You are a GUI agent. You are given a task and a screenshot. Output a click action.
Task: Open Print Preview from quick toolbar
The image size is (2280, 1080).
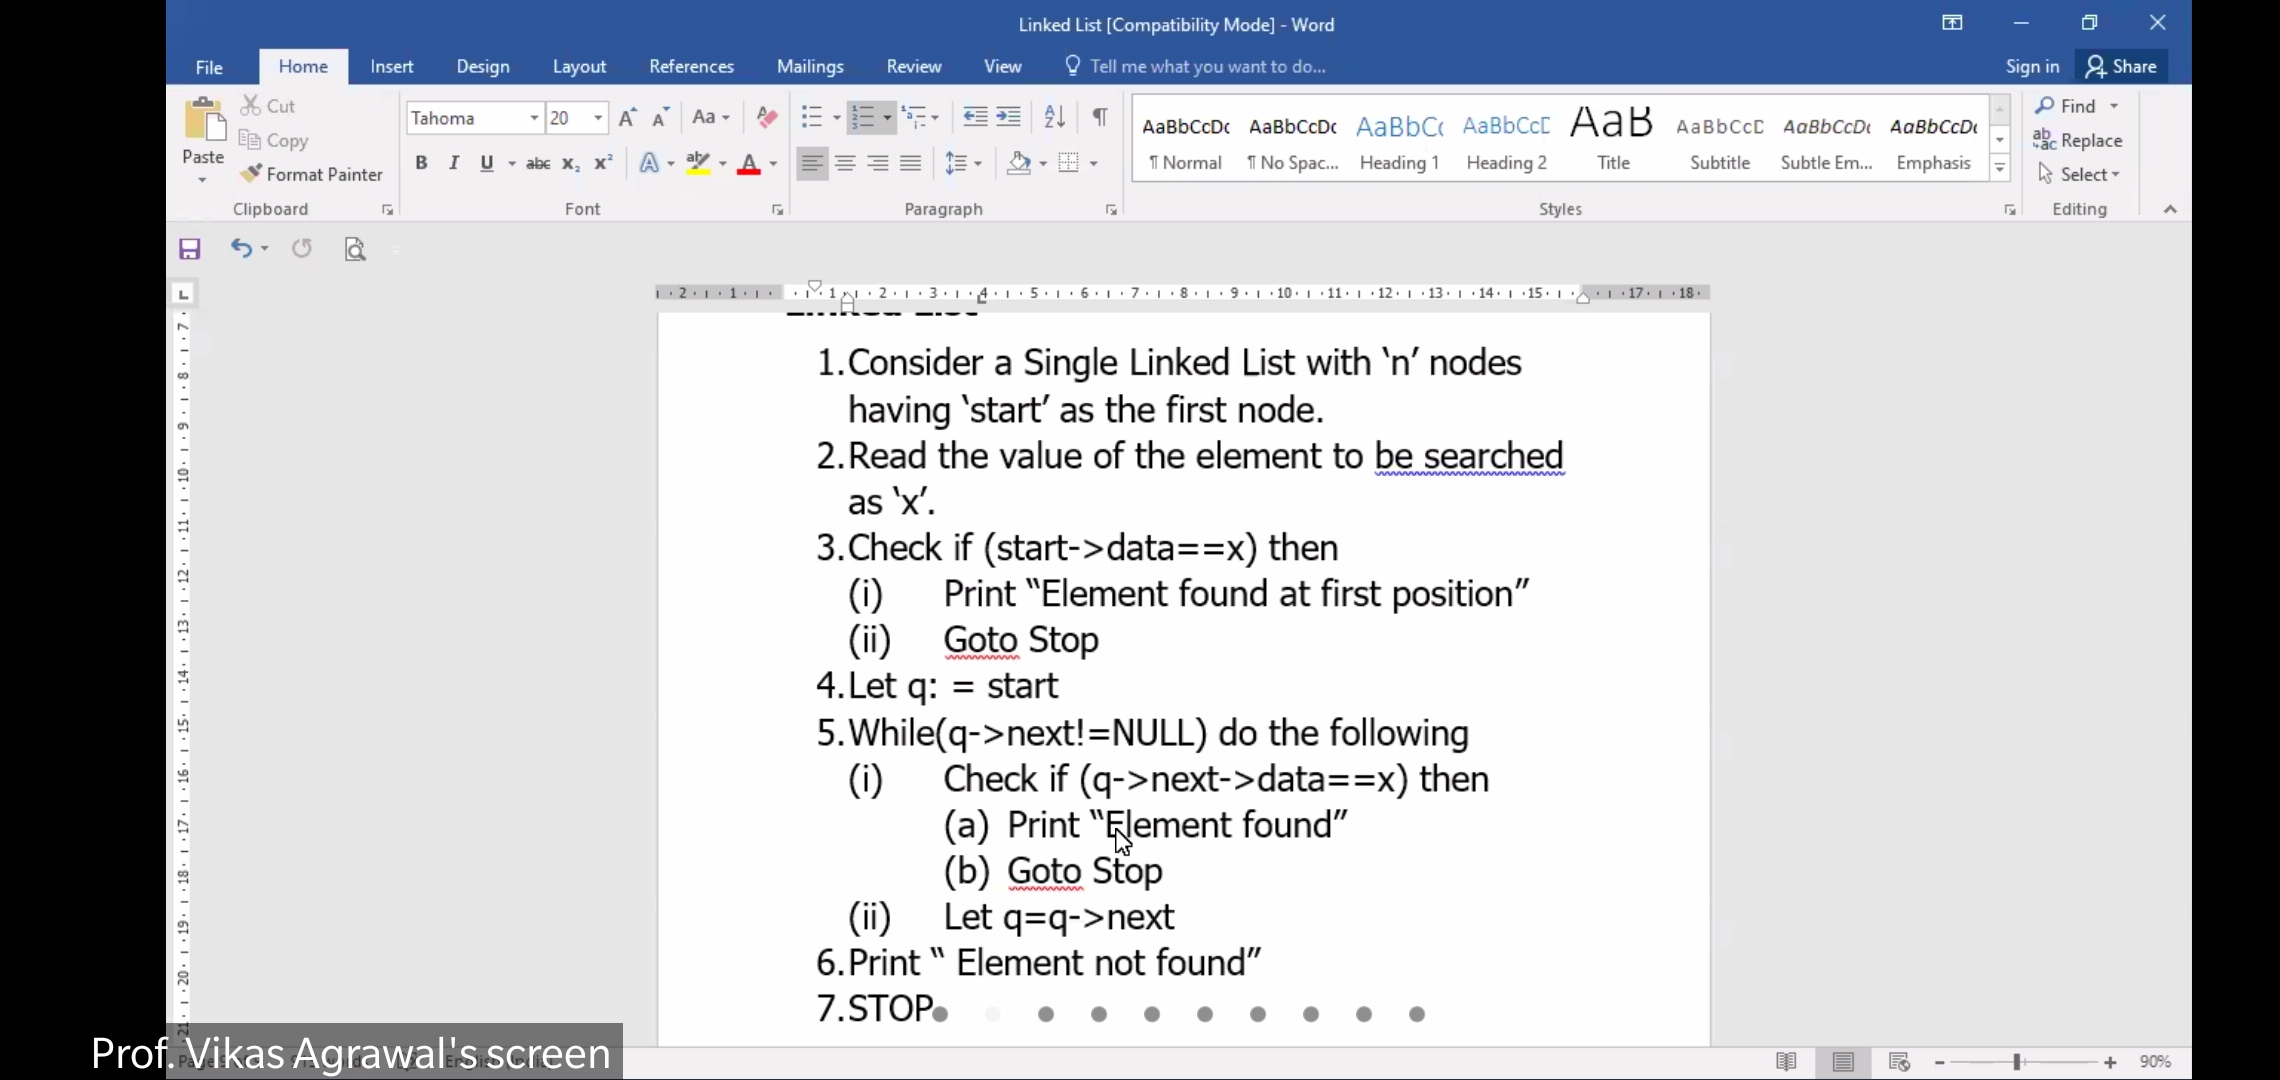[x=355, y=249]
